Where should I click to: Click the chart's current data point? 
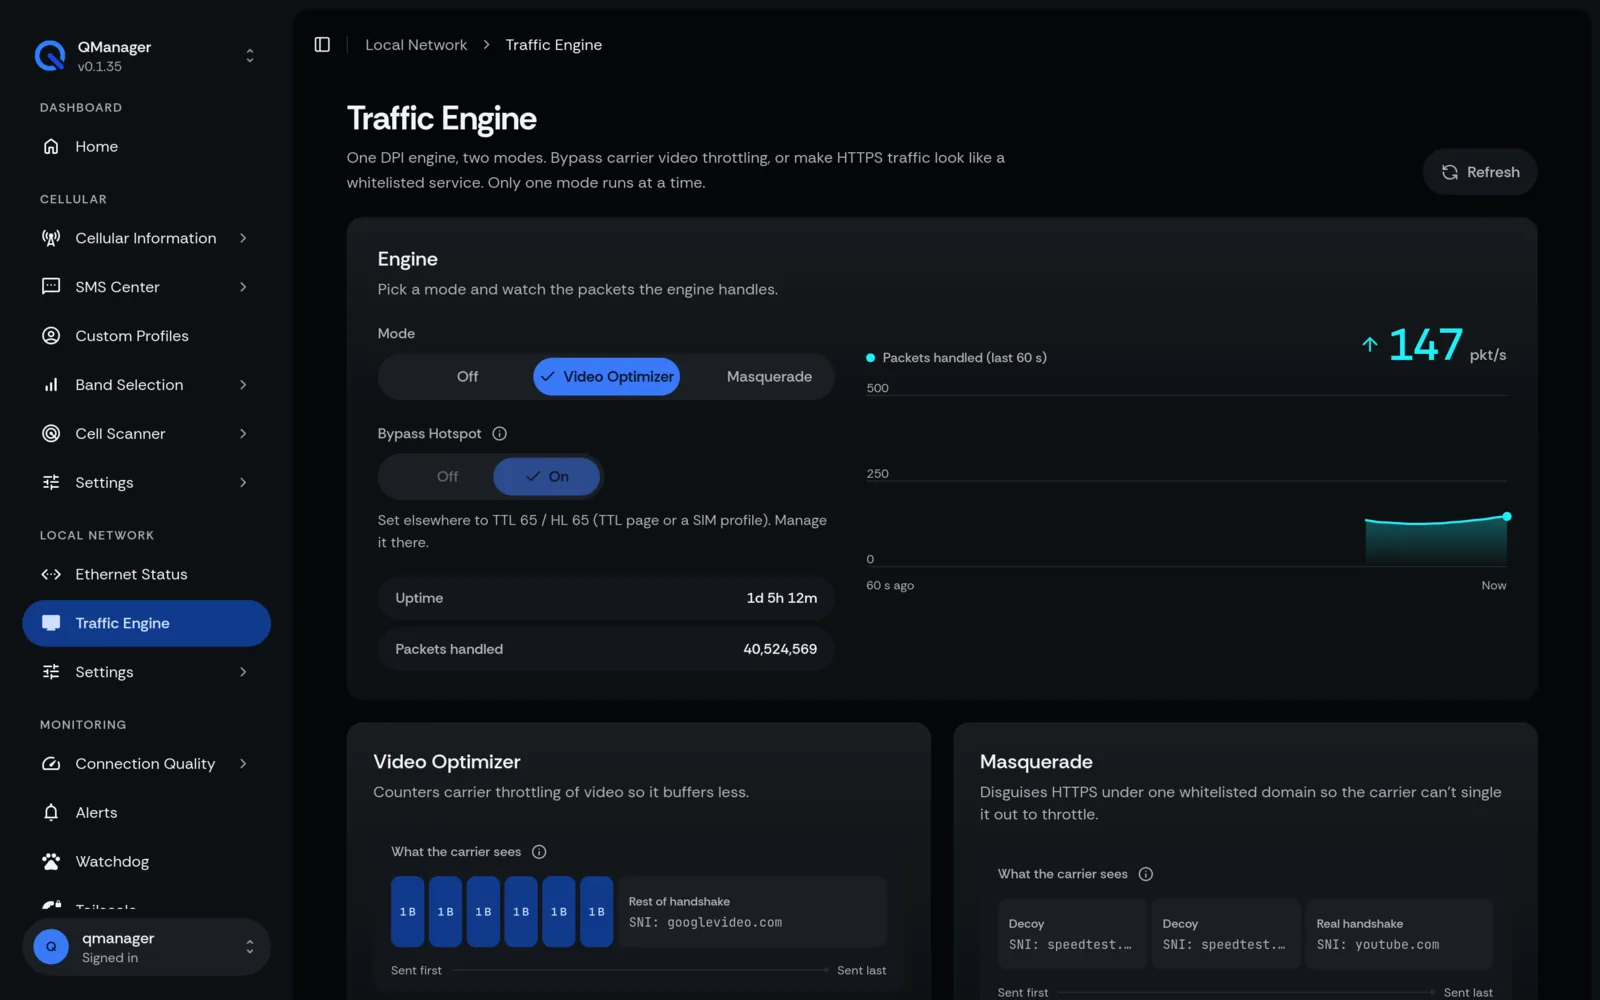pos(1507,517)
